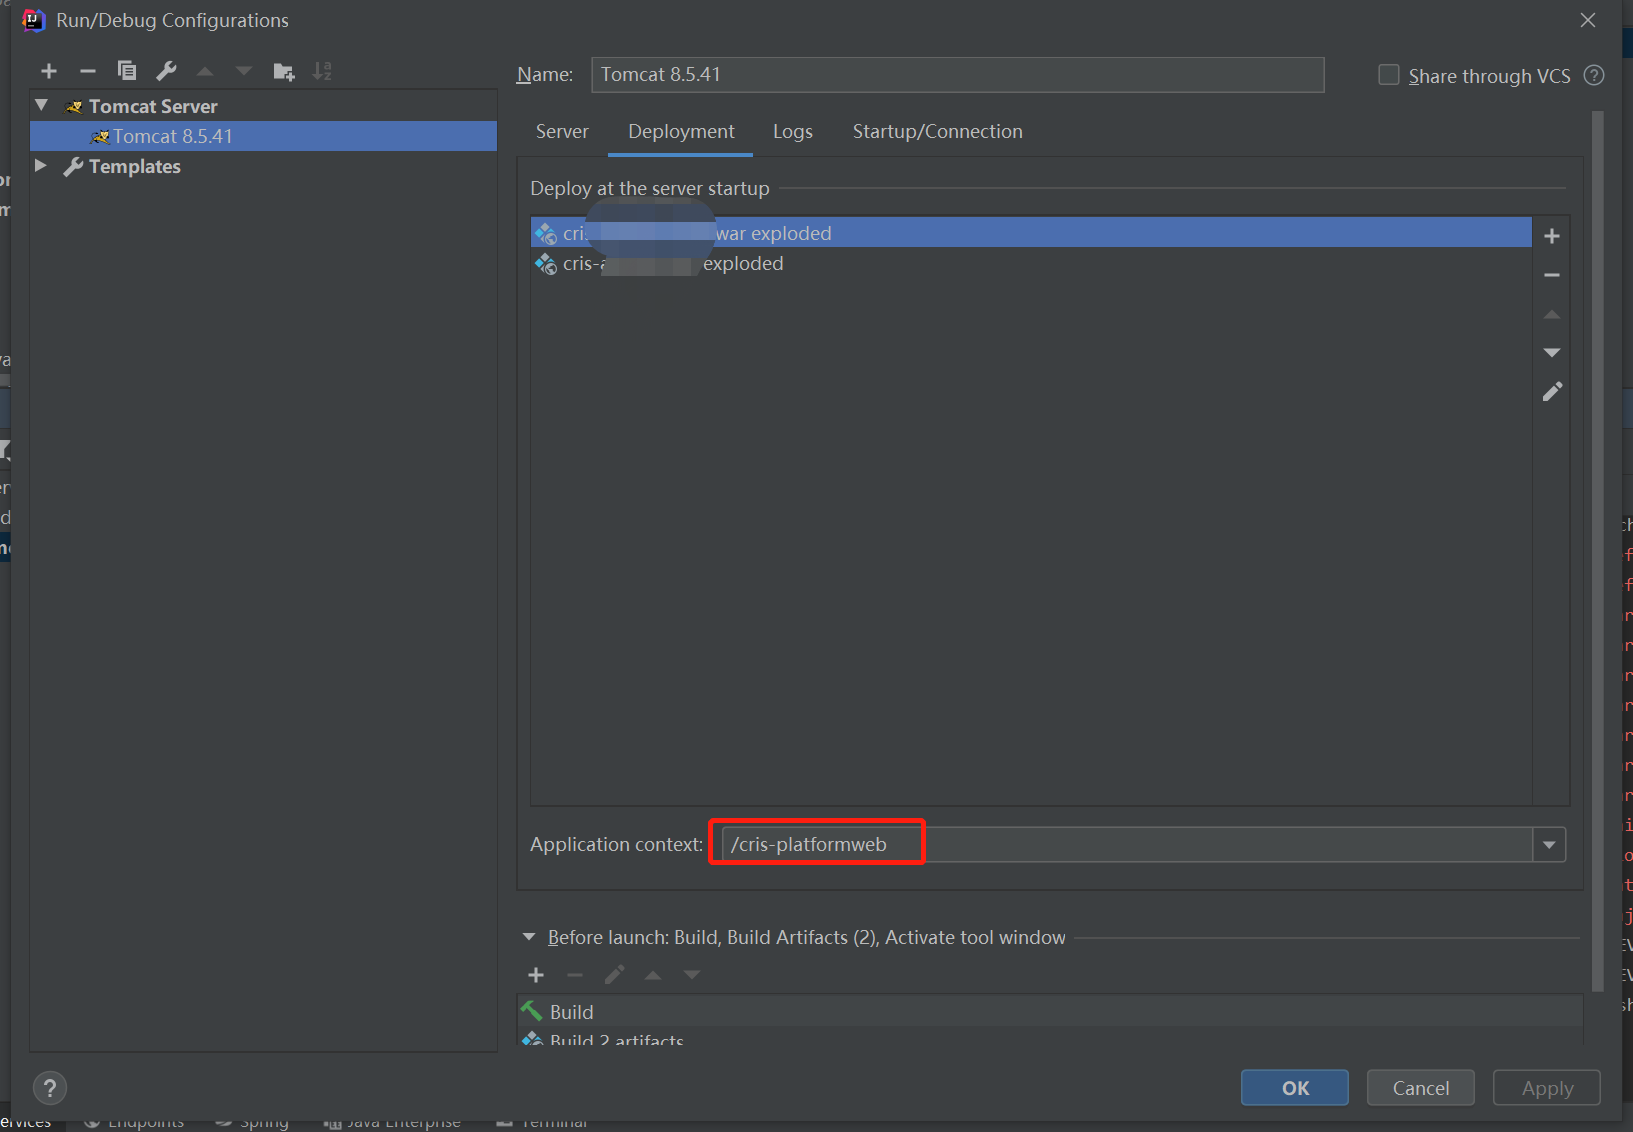Image resolution: width=1633 pixels, height=1132 pixels.
Task: Move configuration up in the toolbar
Action: point(205,71)
